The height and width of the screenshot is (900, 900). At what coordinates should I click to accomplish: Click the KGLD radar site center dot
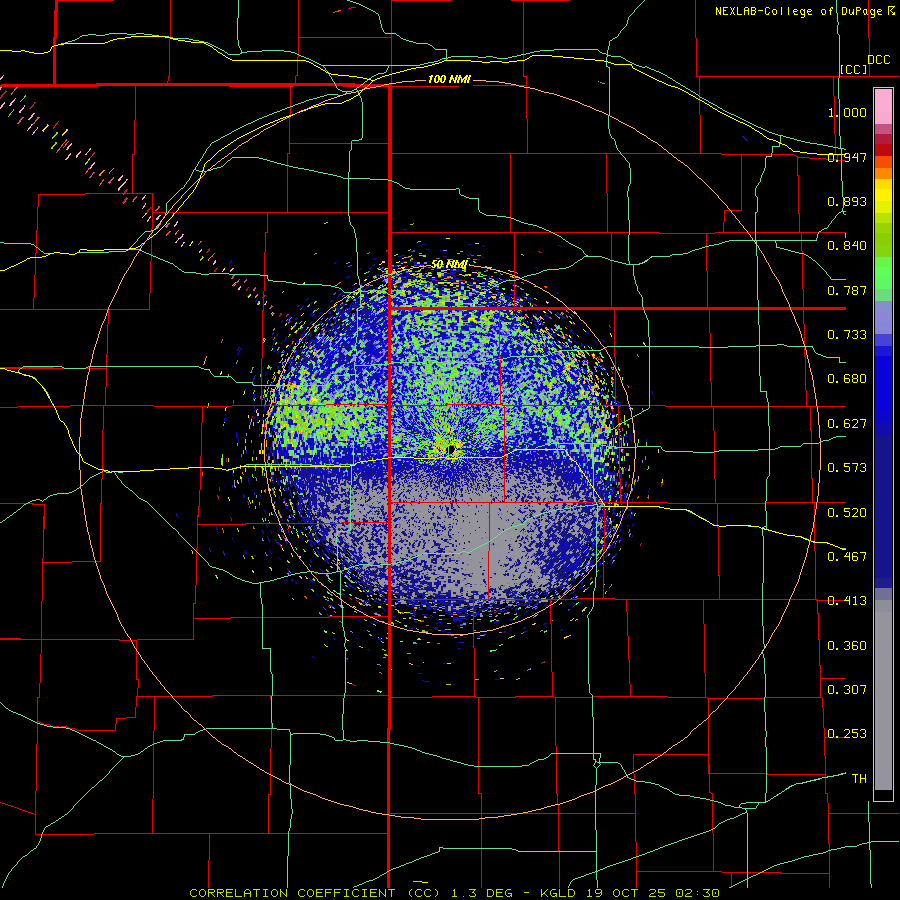pyautogui.click(x=452, y=448)
